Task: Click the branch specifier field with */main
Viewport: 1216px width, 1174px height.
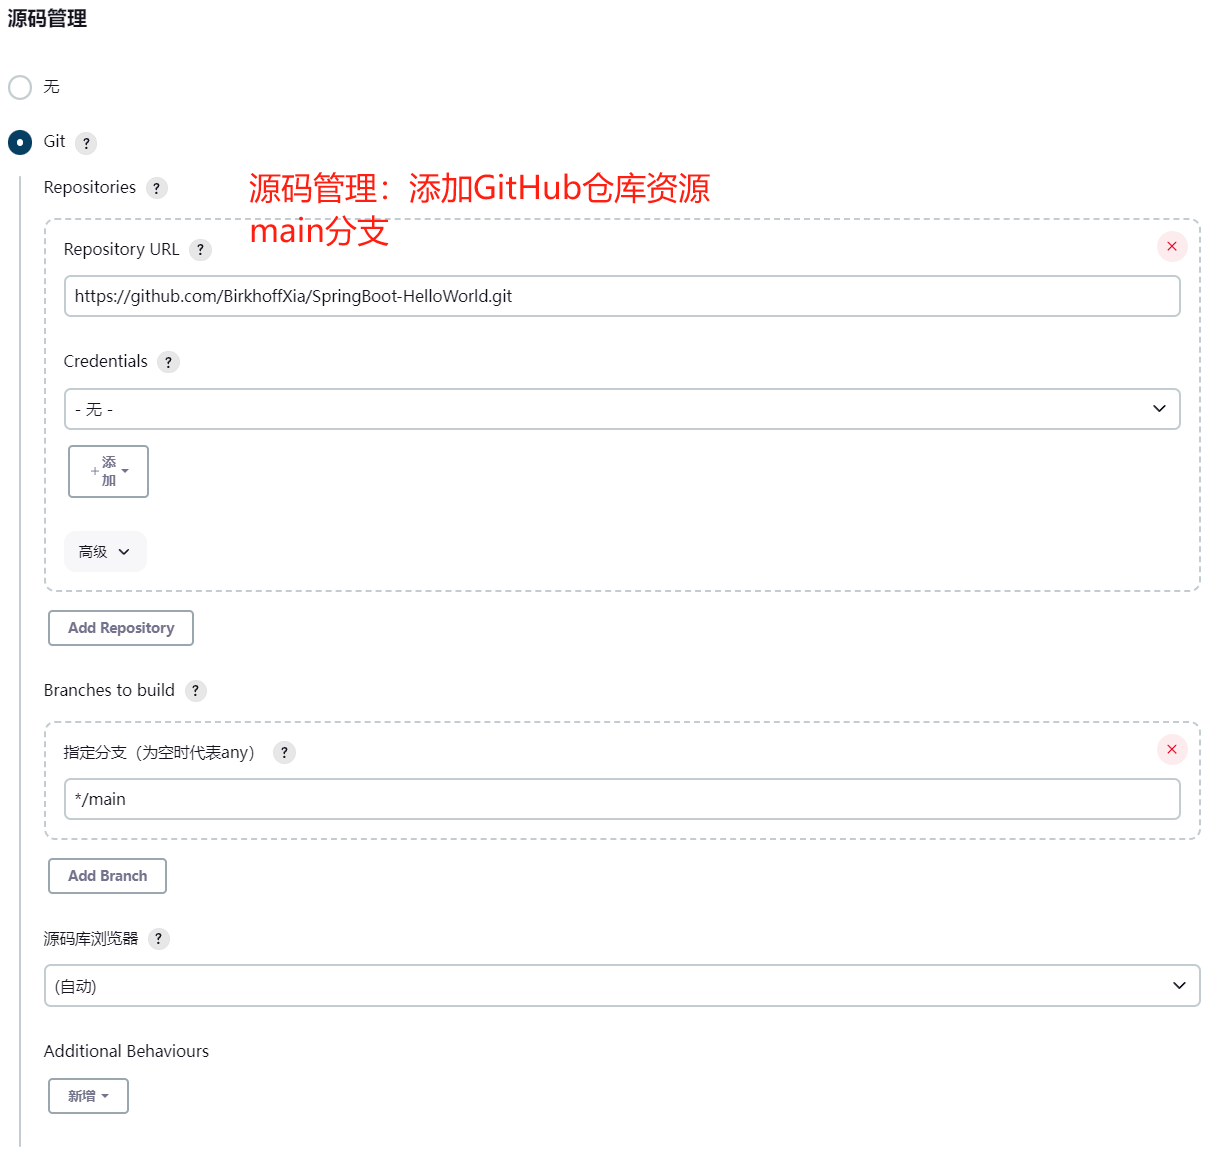Action: pos(622,799)
